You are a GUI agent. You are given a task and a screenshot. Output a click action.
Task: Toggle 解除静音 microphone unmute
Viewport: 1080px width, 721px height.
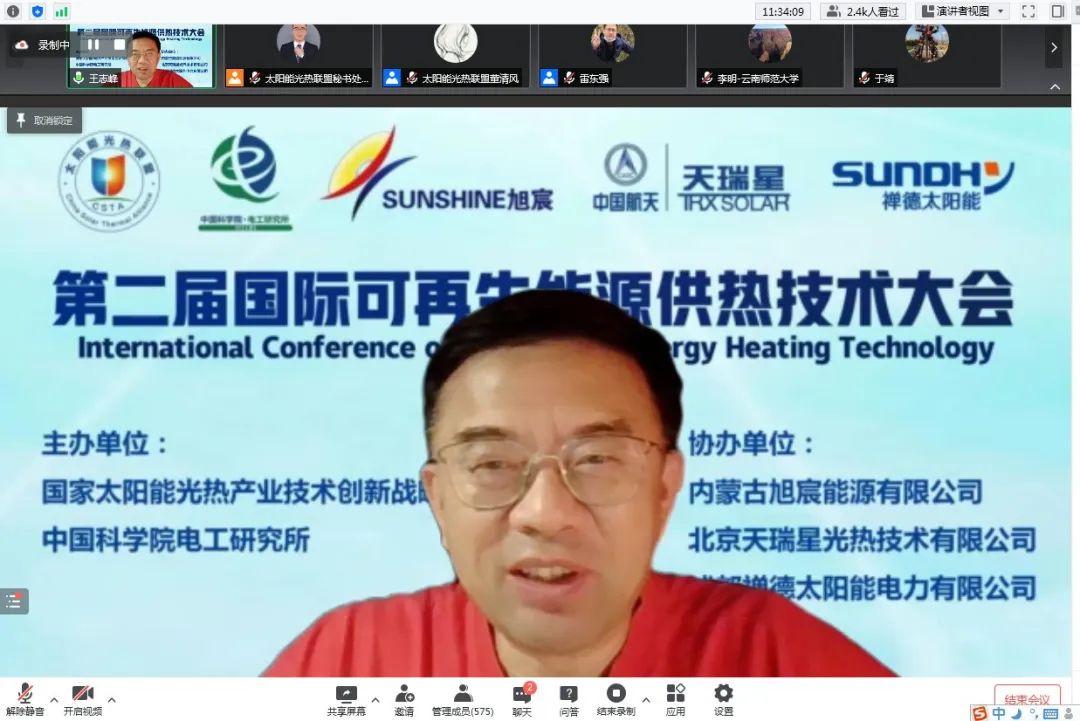tap(25, 694)
